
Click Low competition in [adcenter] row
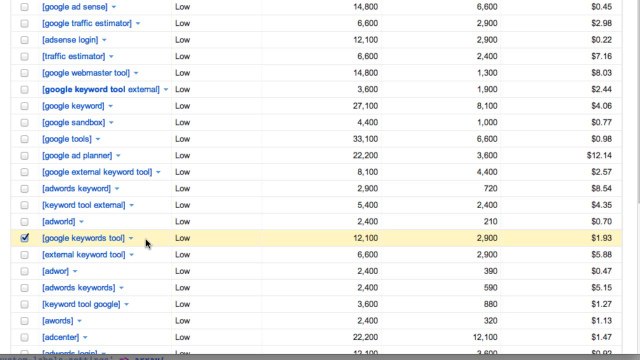(182, 337)
